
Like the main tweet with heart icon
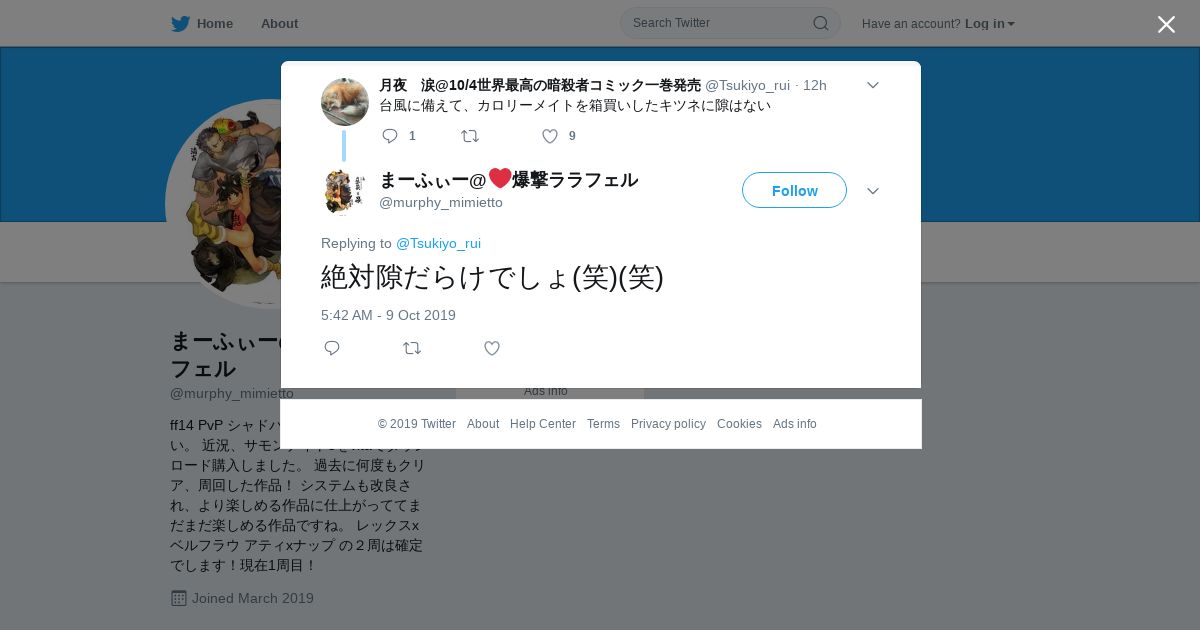click(x=492, y=348)
